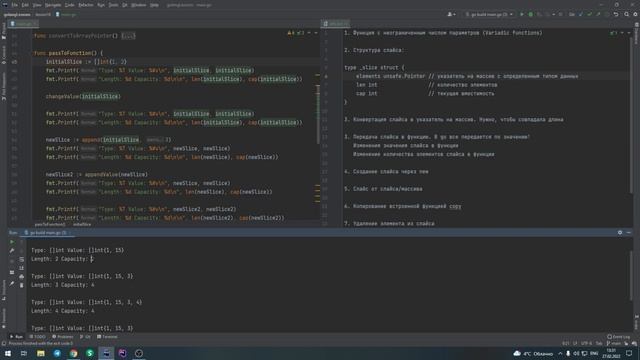Click 'type _slice struct {' in right editor
The width and height of the screenshot is (640, 360).
pyautogui.click(x=374, y=67)
